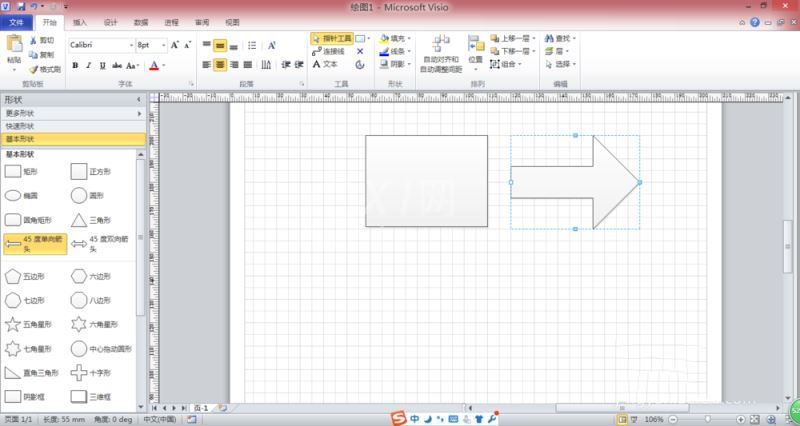
Task: Click the Select (选择) button
Action: [560, 64]
